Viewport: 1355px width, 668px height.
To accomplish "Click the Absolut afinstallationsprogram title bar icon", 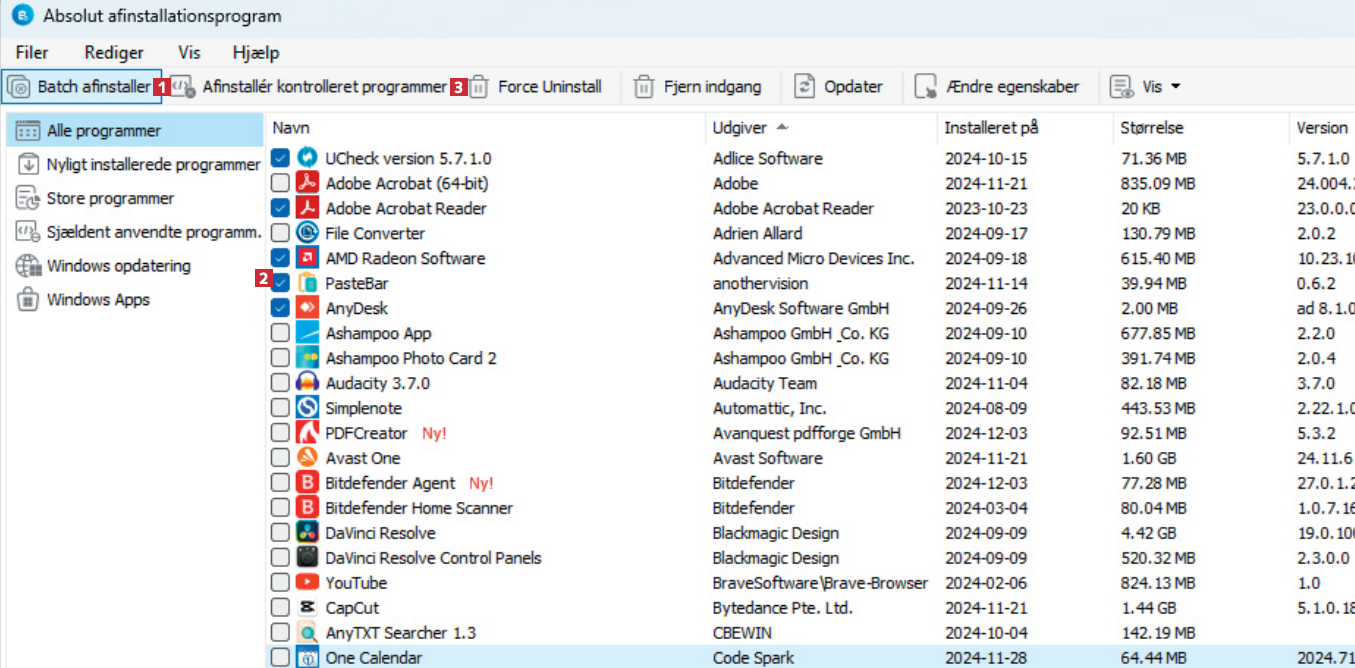I will (21, 16).
